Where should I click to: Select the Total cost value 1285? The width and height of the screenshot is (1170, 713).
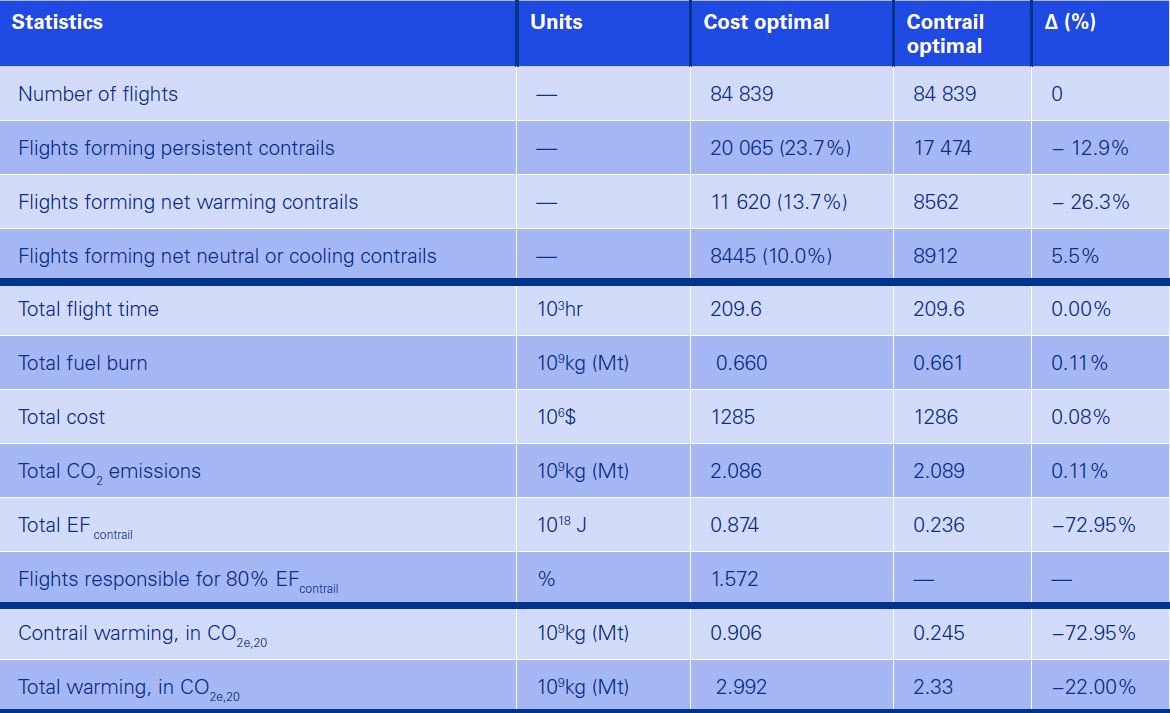click(732, 417)
